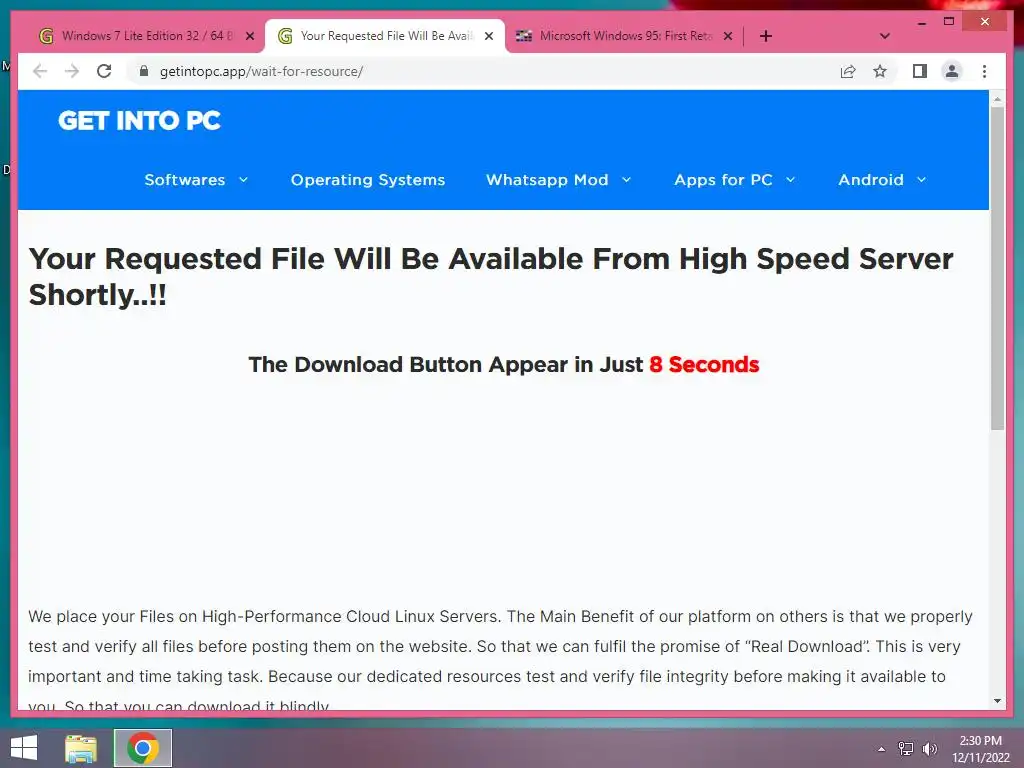
Task: Open the Windows Start button
Action: point(24,748)
